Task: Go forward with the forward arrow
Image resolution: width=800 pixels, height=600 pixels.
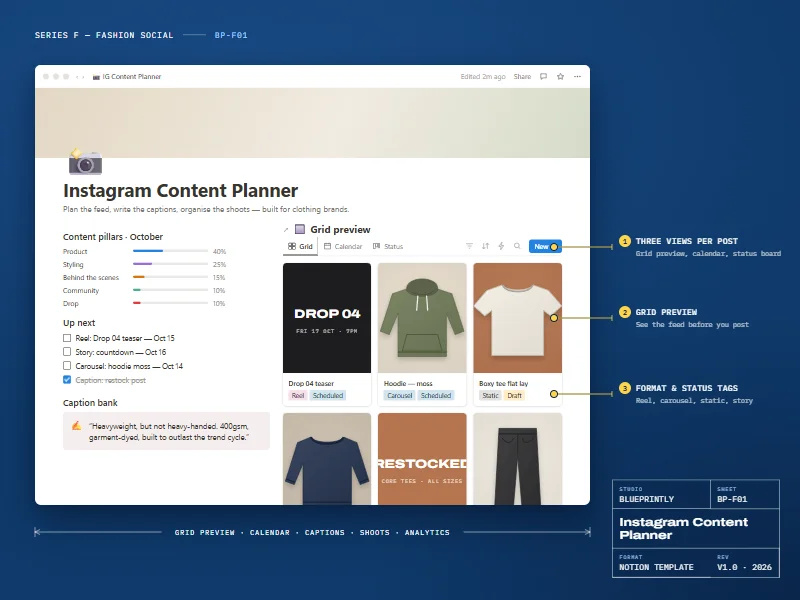Action: tap(83, 77)
